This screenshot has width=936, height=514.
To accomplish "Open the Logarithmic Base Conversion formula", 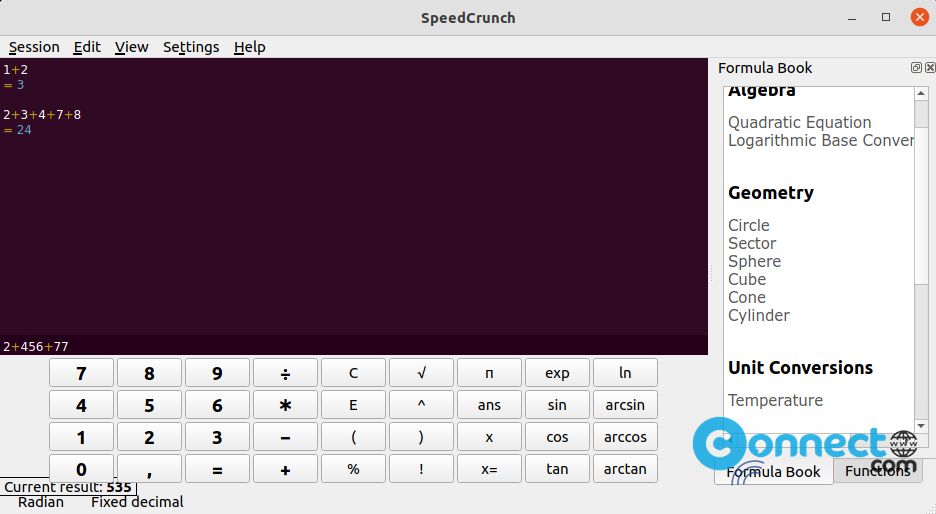I will click(x=821, y=140).
